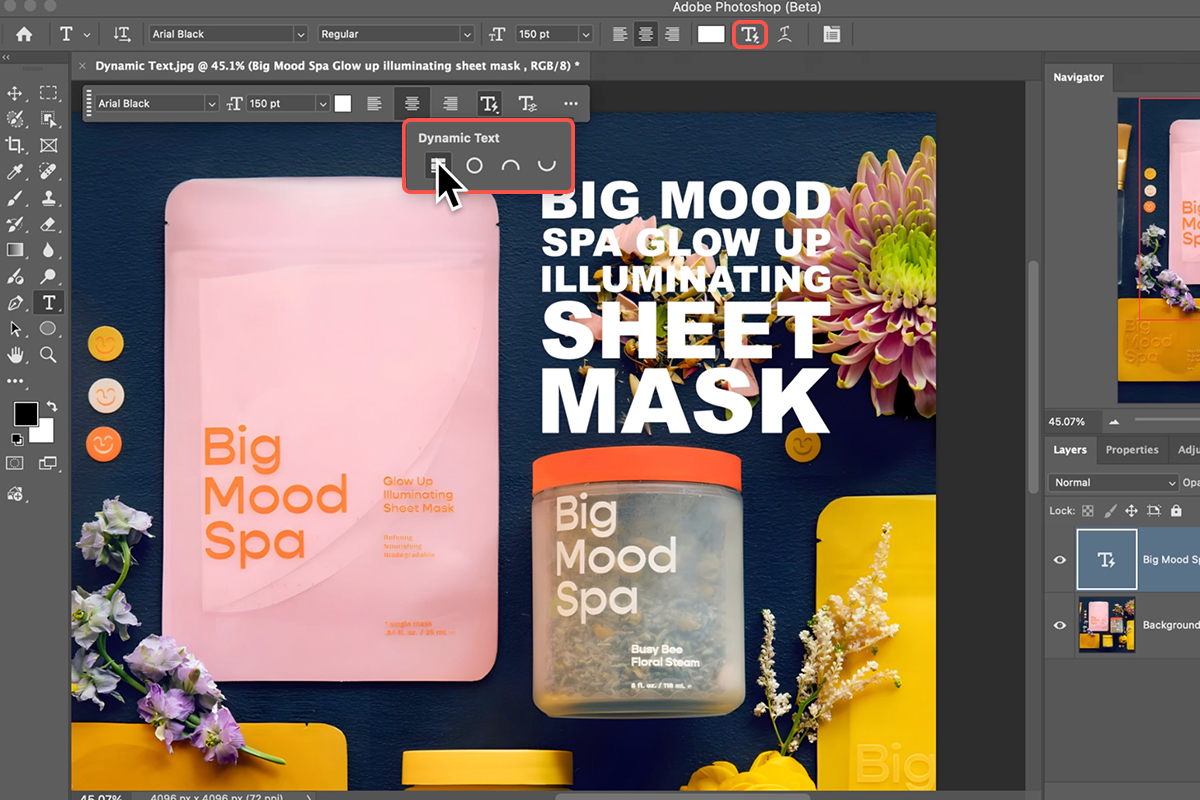Open more options in floating text bar

point(570,103)
